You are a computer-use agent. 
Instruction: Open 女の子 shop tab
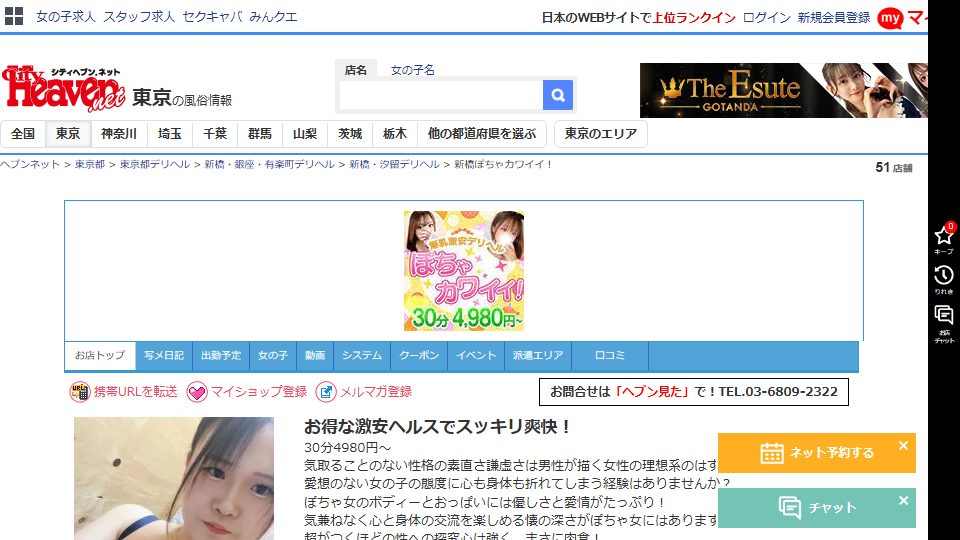tap(273, 356)
